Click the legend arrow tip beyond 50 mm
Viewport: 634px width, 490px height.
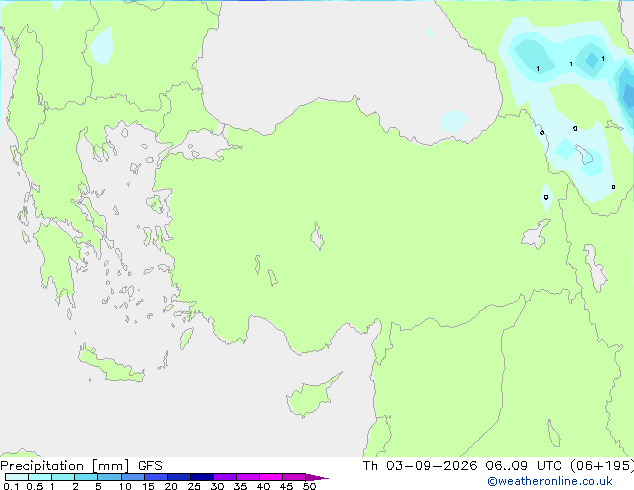tap(317, 477)
